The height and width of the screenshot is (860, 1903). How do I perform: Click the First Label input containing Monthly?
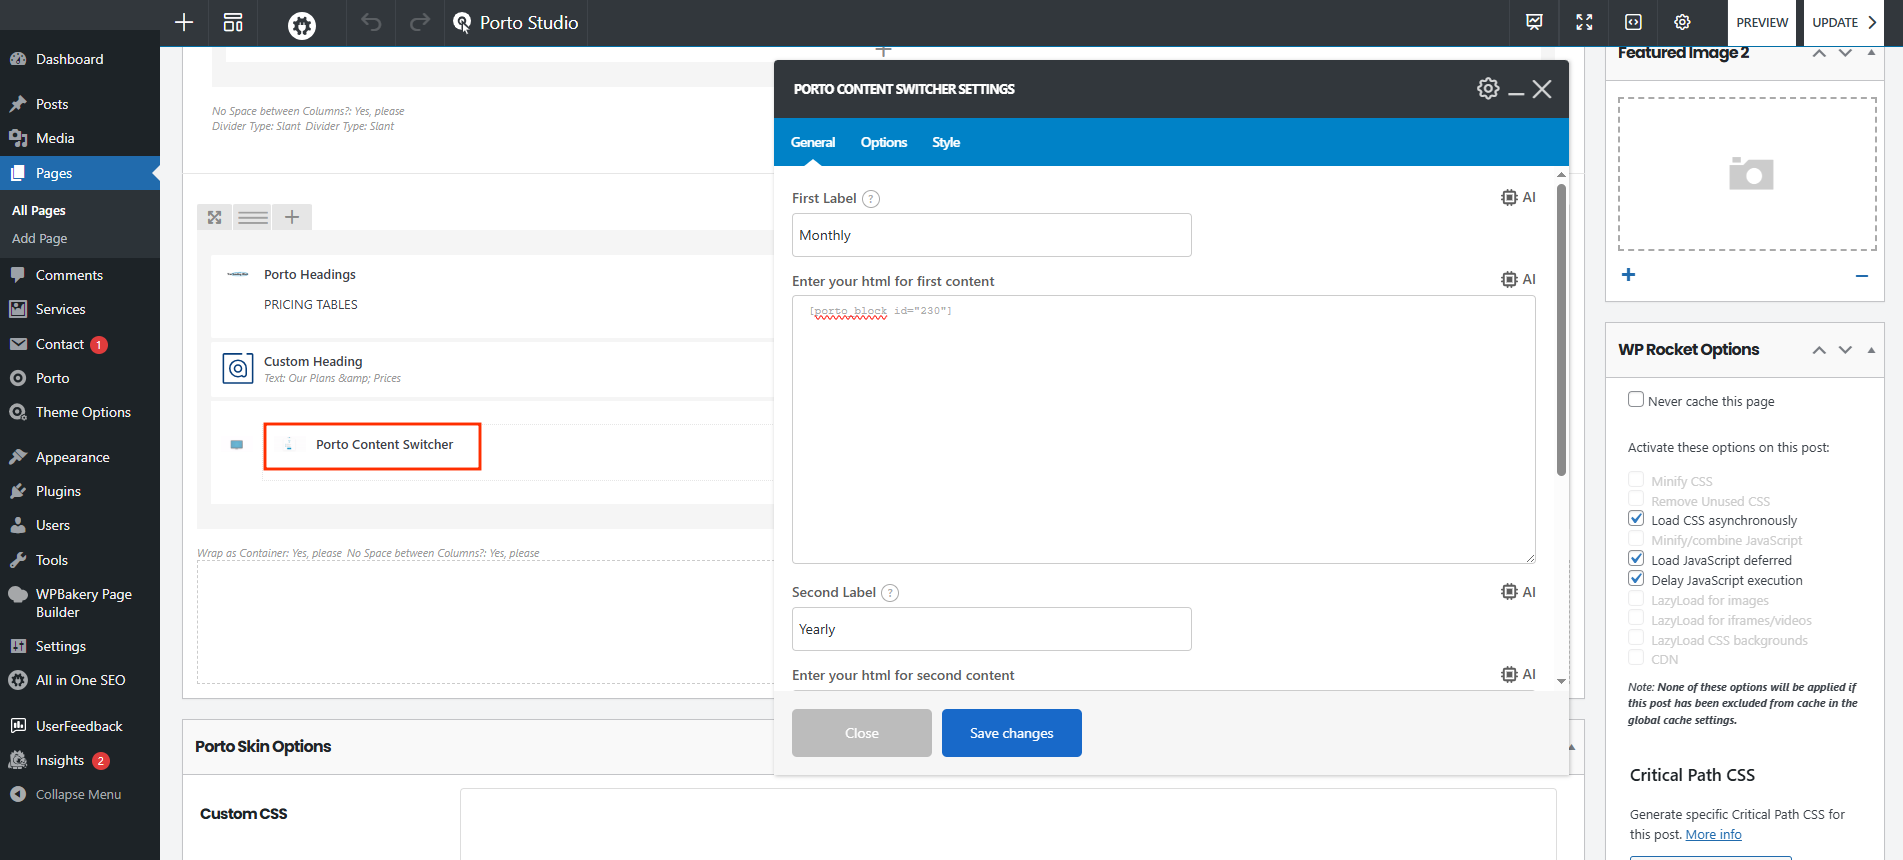click(992, 235)
